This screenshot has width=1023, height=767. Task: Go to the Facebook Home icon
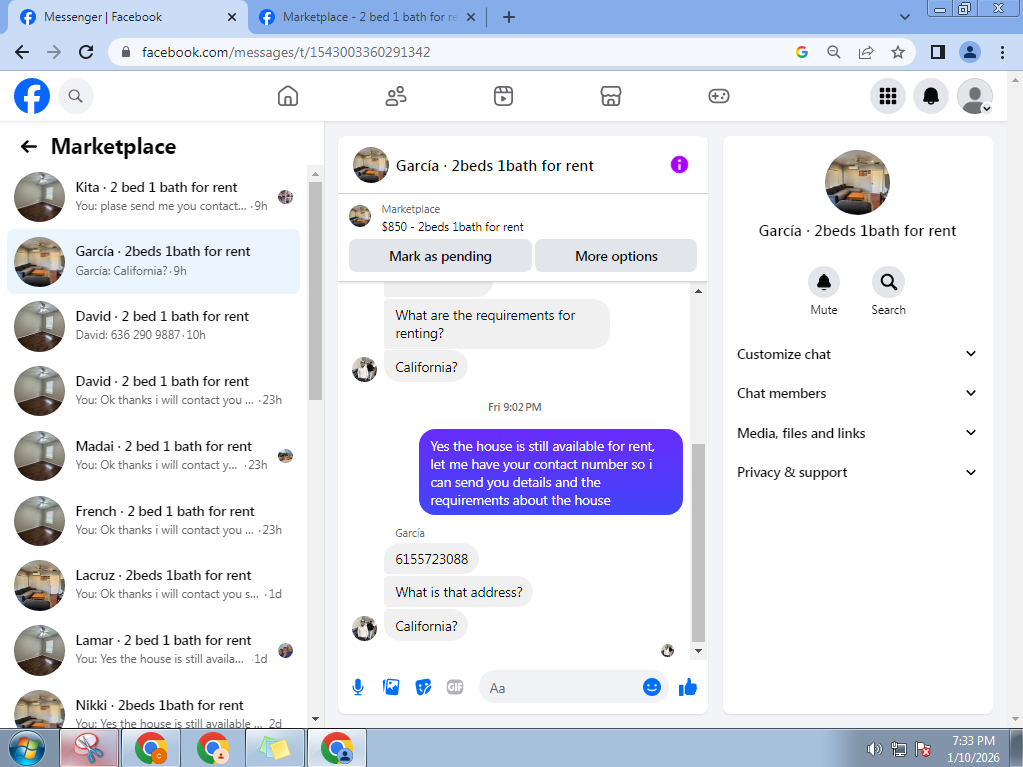click(288, 96)
